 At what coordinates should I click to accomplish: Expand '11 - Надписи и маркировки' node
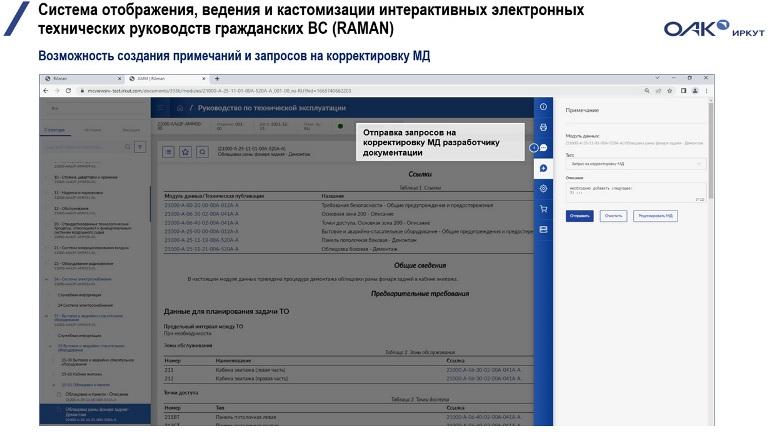point(47,193)
